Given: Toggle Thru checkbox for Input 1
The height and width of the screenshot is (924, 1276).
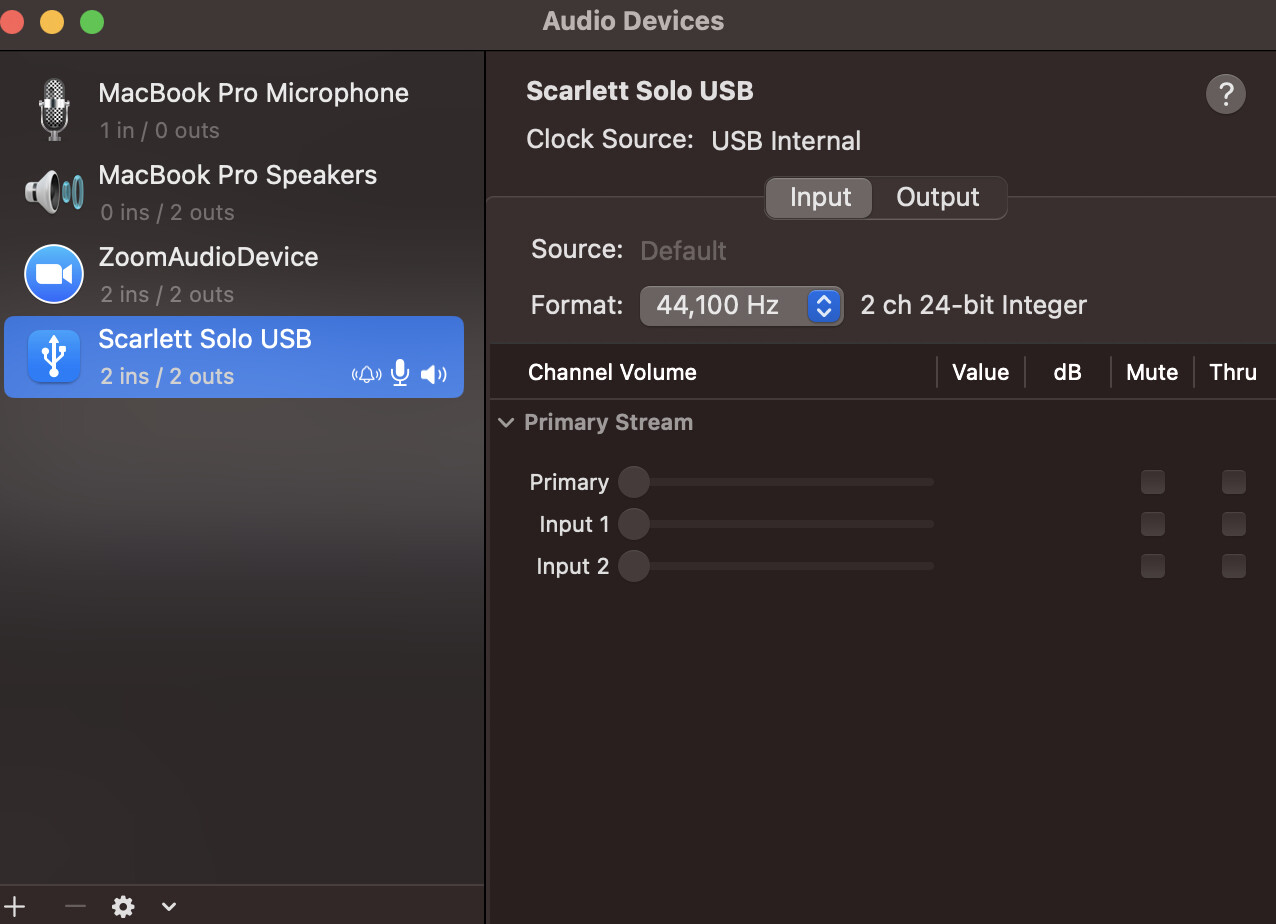Looking at the screenshot, I should pos(1234,524).
